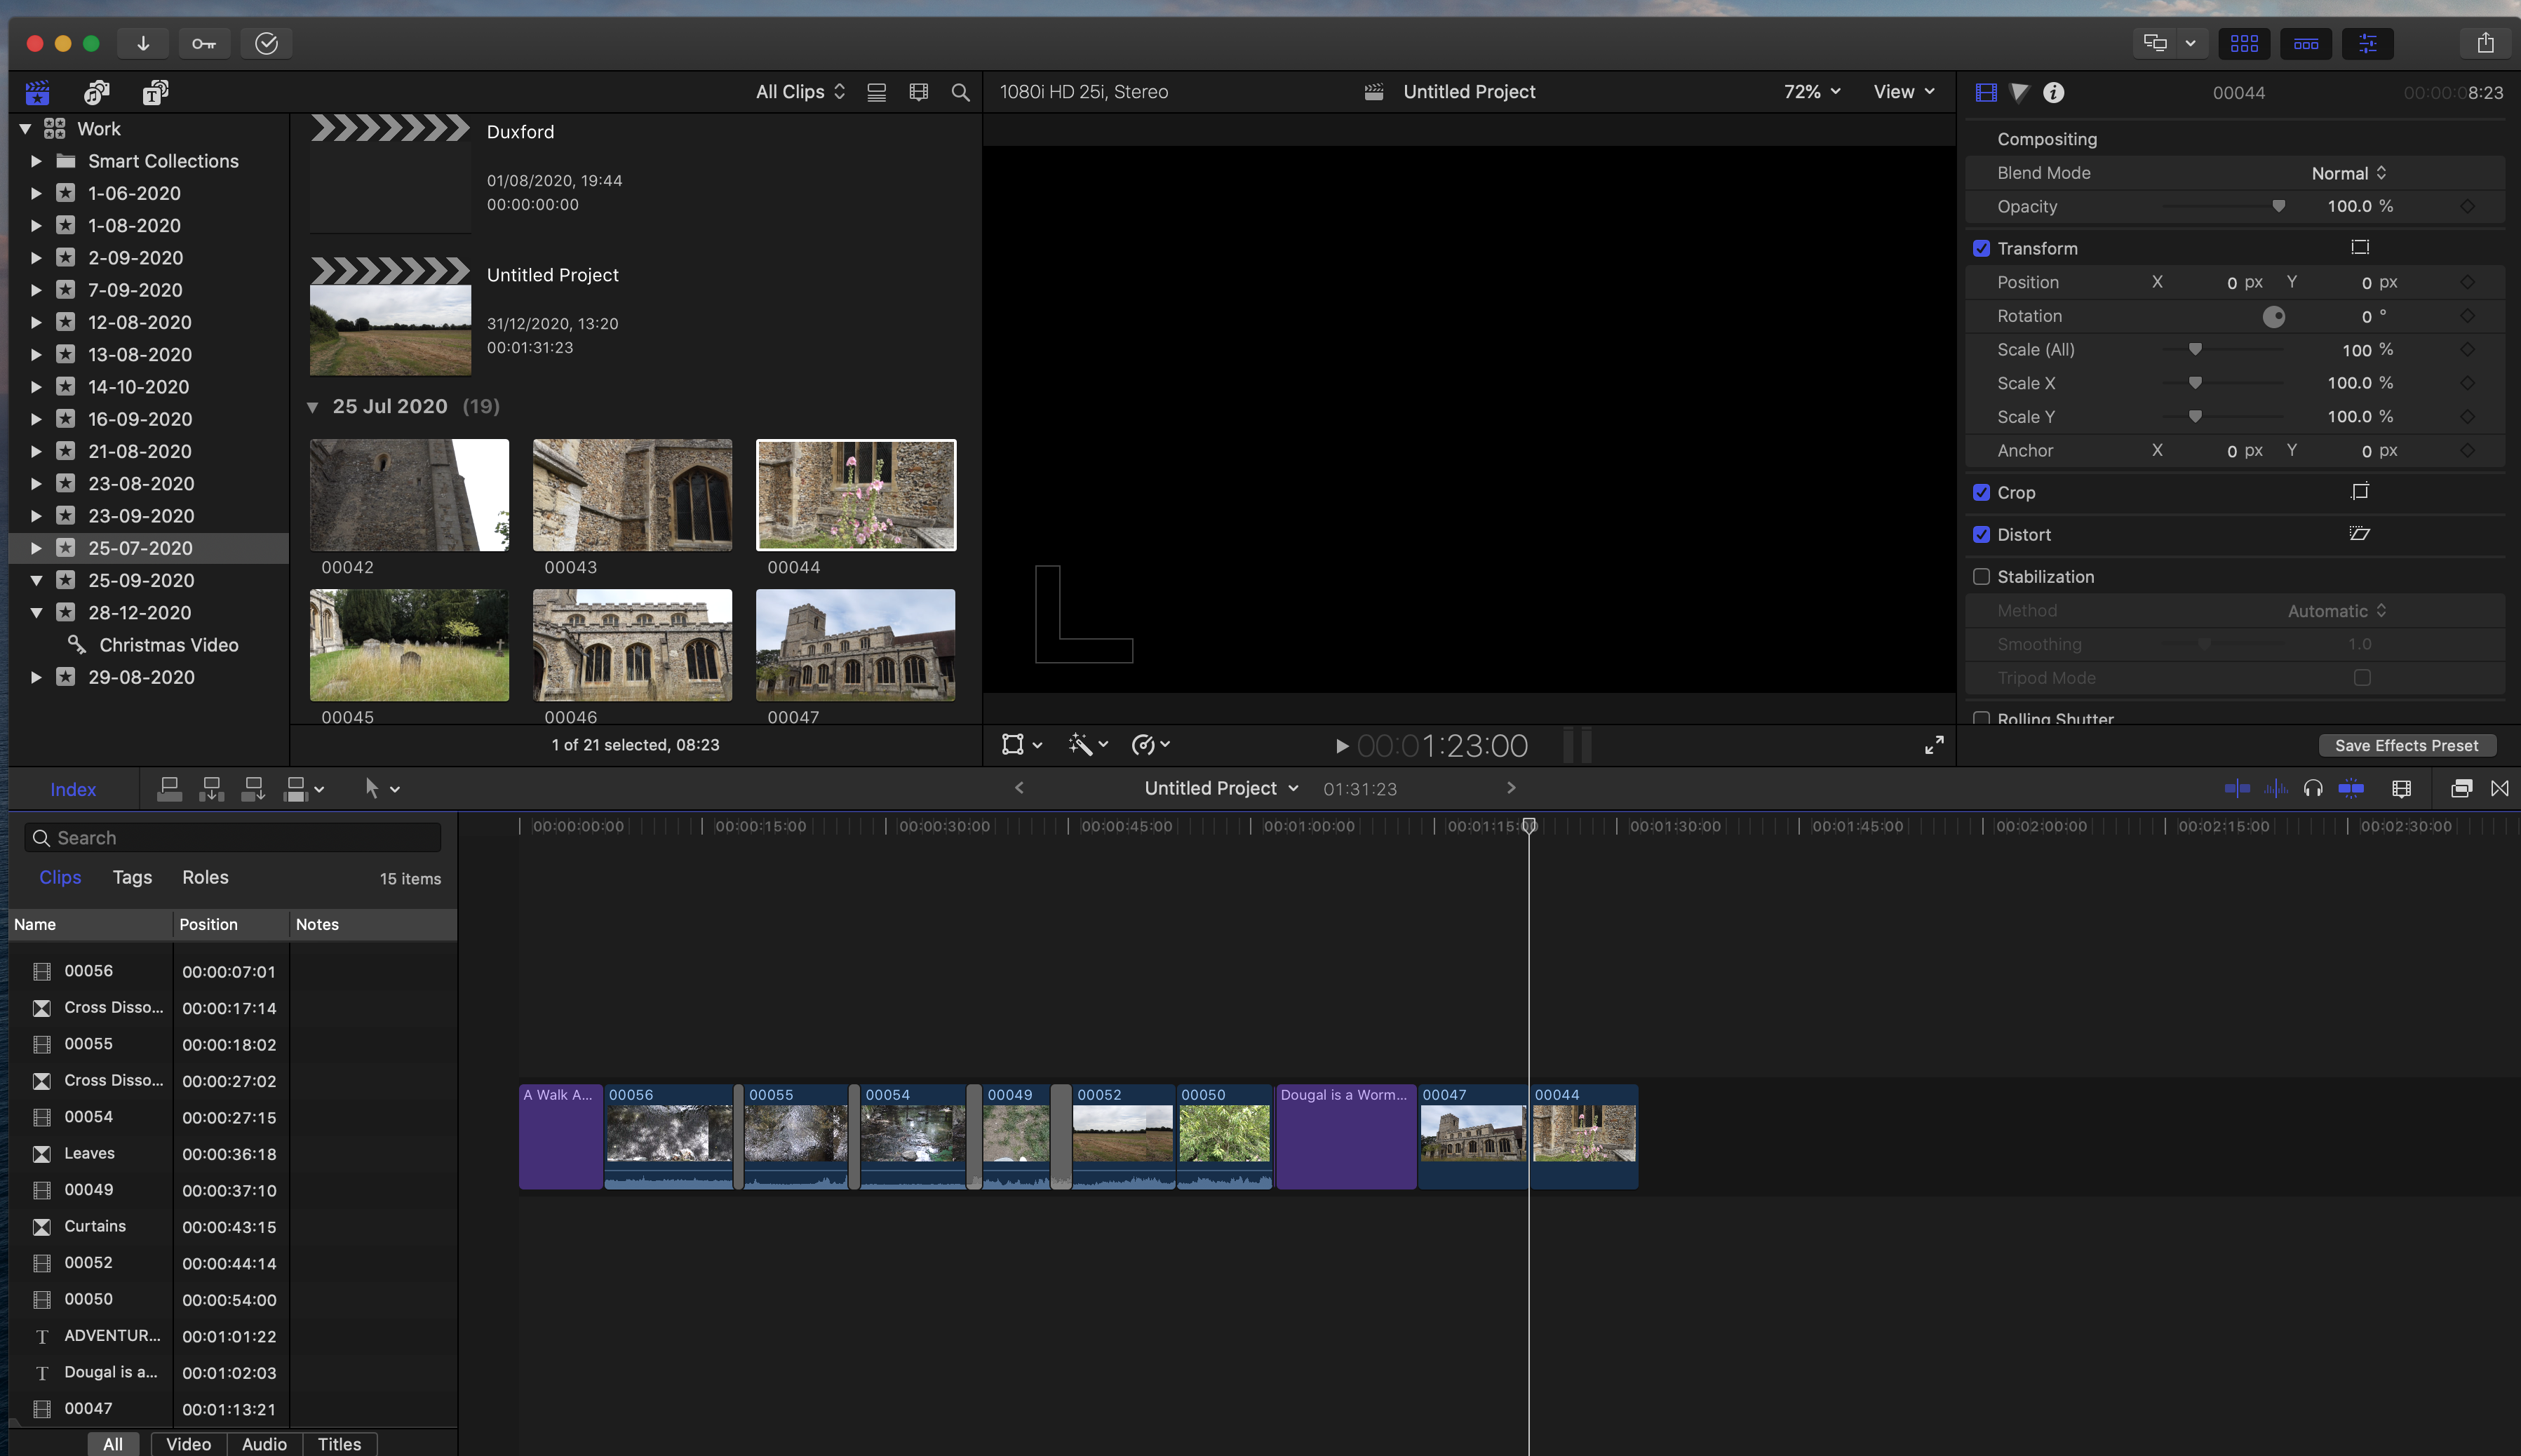Uncheck the Crop checkbox
Screen dimensions: 2521x1456
pos(1981,493)
